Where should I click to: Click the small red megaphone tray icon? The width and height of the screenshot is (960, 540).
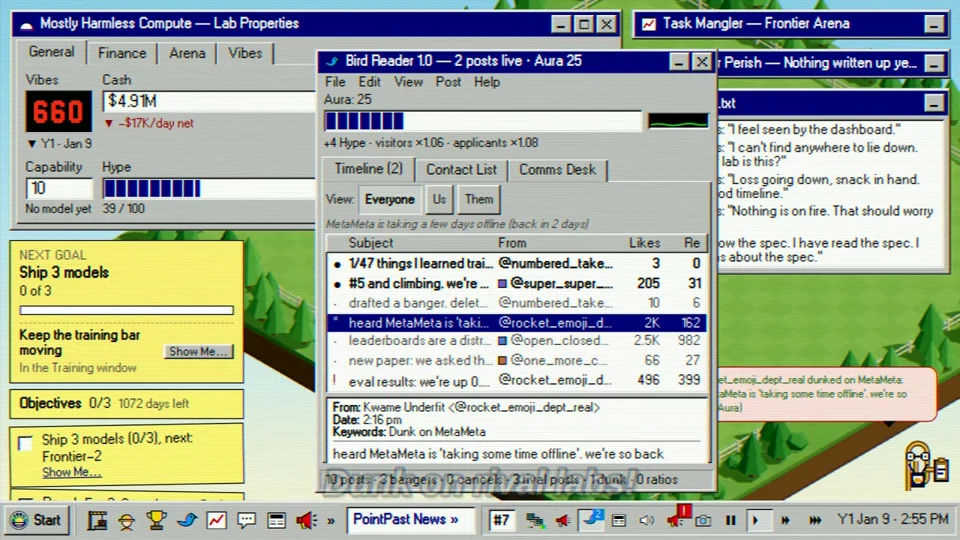coord(563,520)
